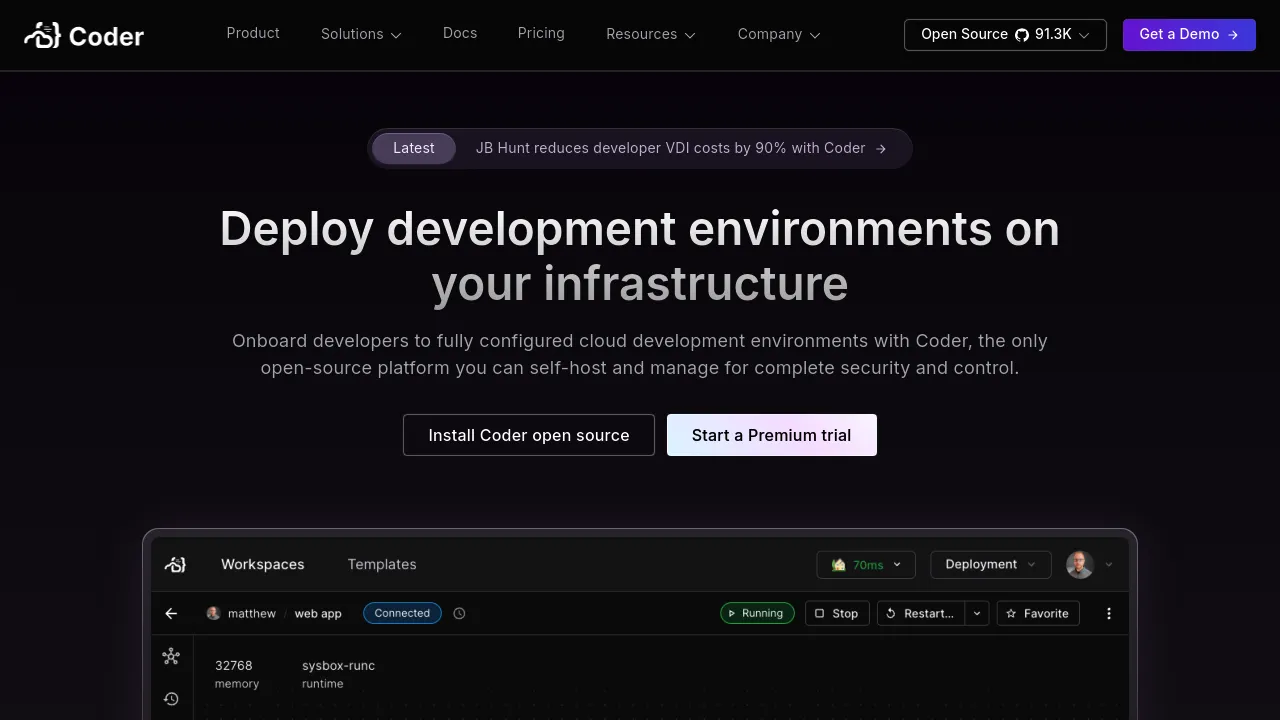Click the square icon in Stop button
Image resolution: width=1280 pixels, height=720 pixels.
coord(820,613)
